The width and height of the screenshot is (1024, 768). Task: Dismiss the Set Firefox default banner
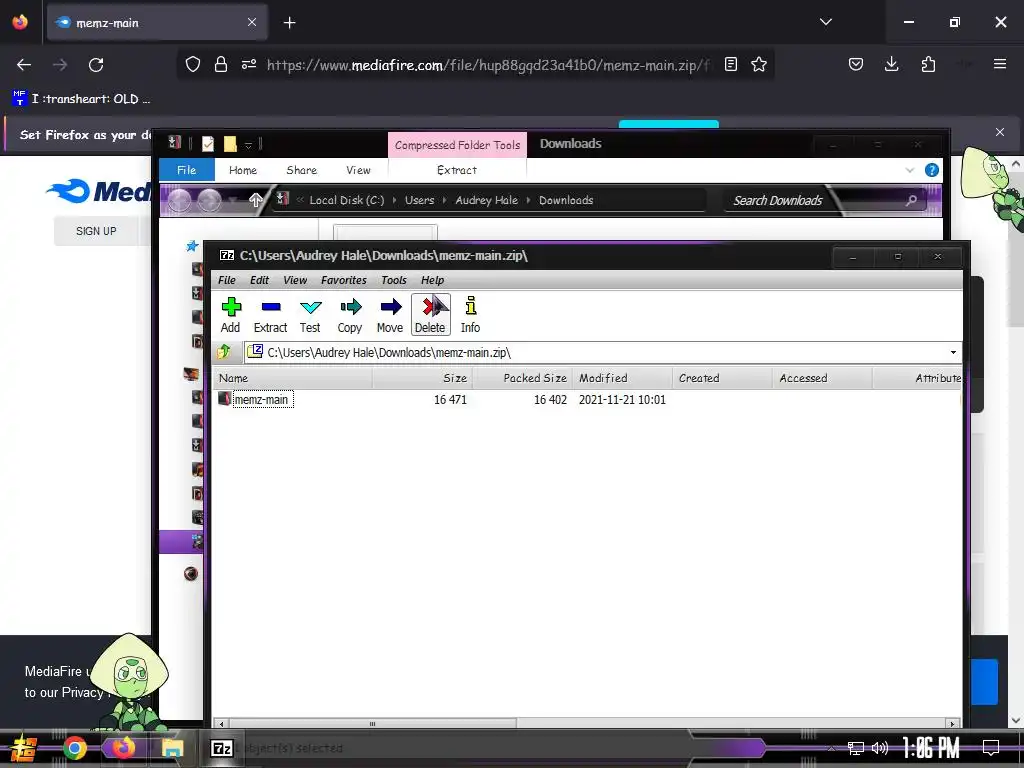tap(1000, 133)
